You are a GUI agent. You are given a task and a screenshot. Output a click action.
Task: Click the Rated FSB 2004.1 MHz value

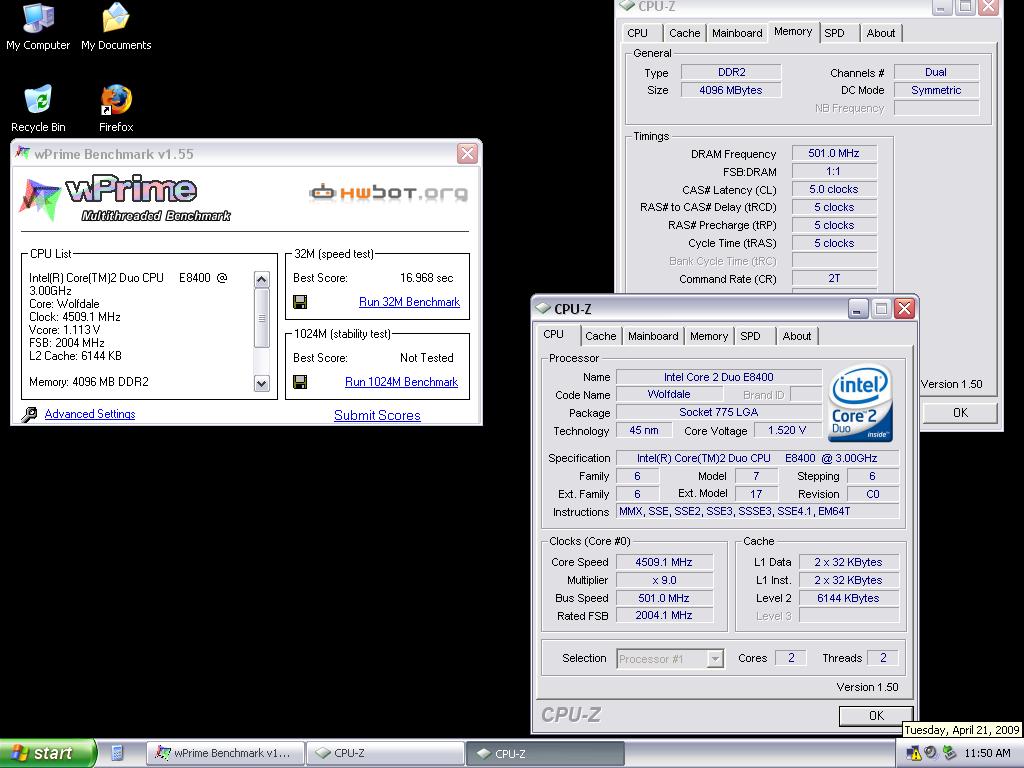[664, 616]
